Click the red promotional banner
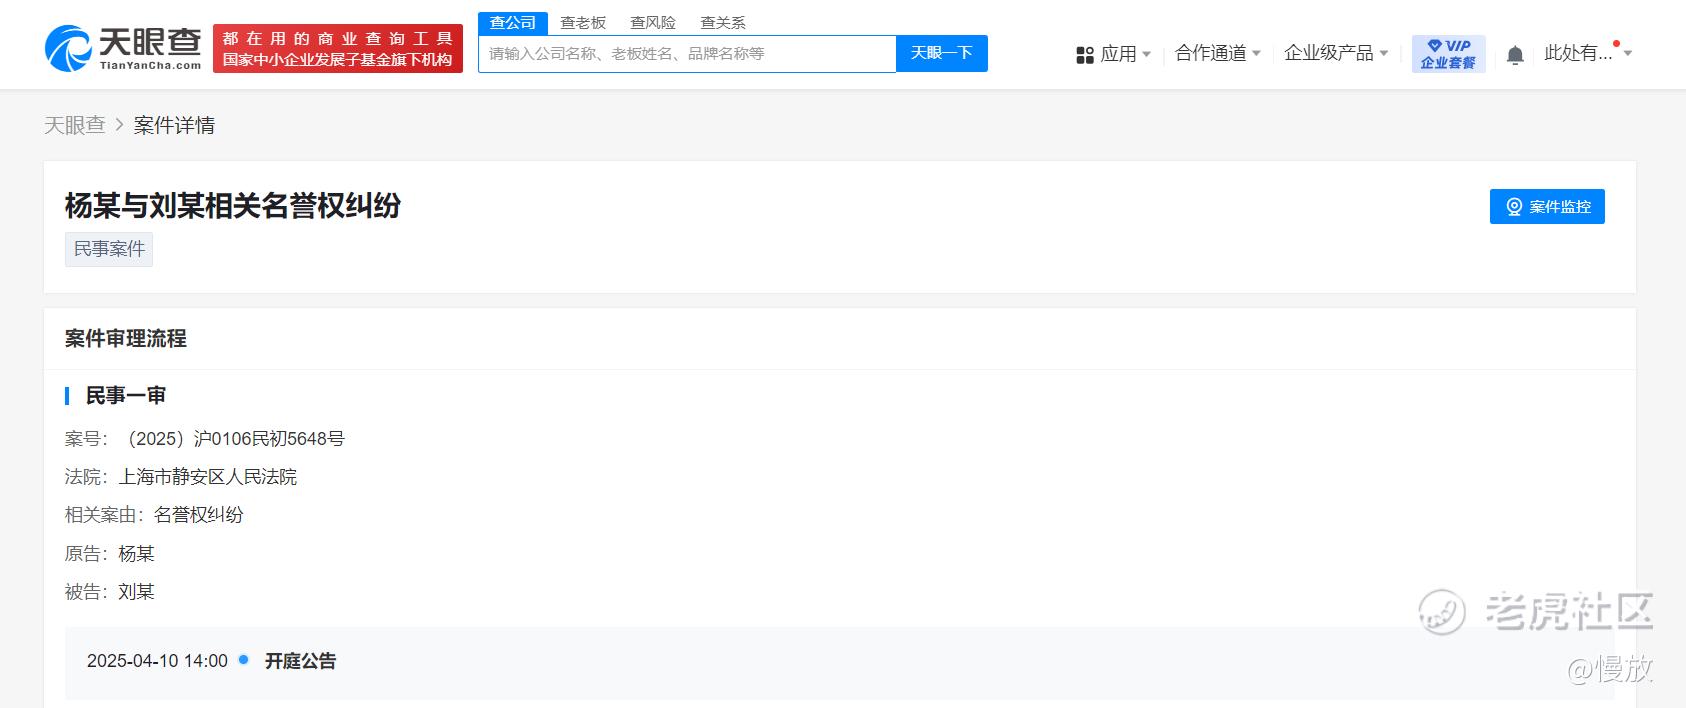1686x708 pixels. pyautogui.click(x=338, y=49)
